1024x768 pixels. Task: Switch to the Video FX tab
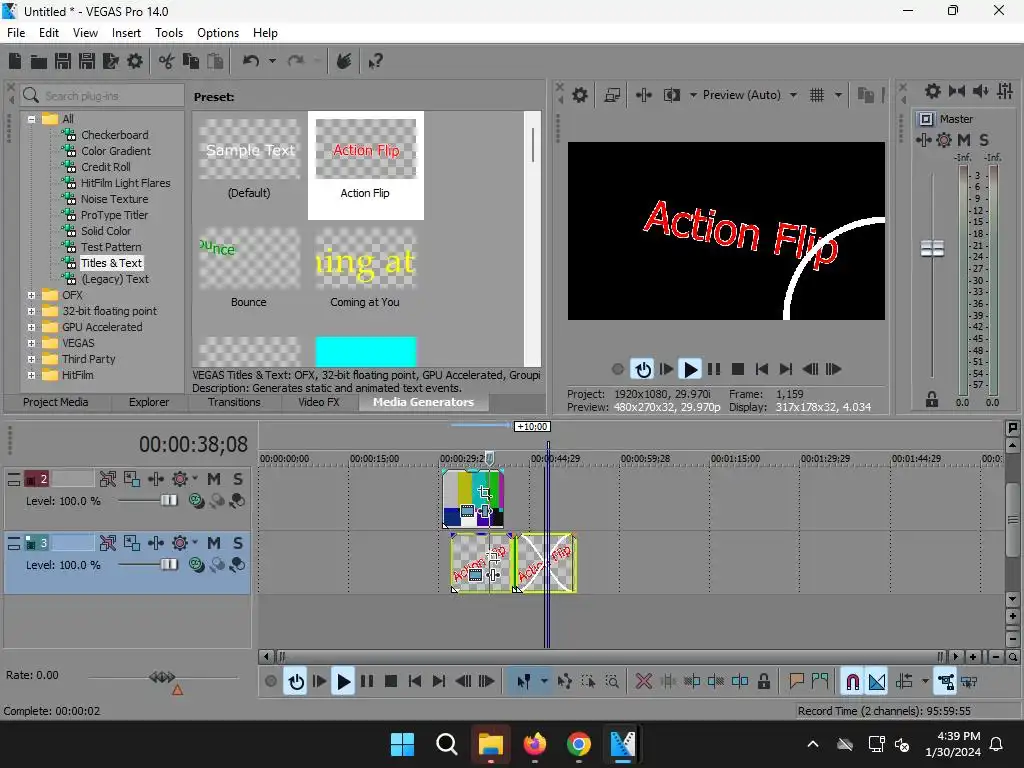click(319, 402)
